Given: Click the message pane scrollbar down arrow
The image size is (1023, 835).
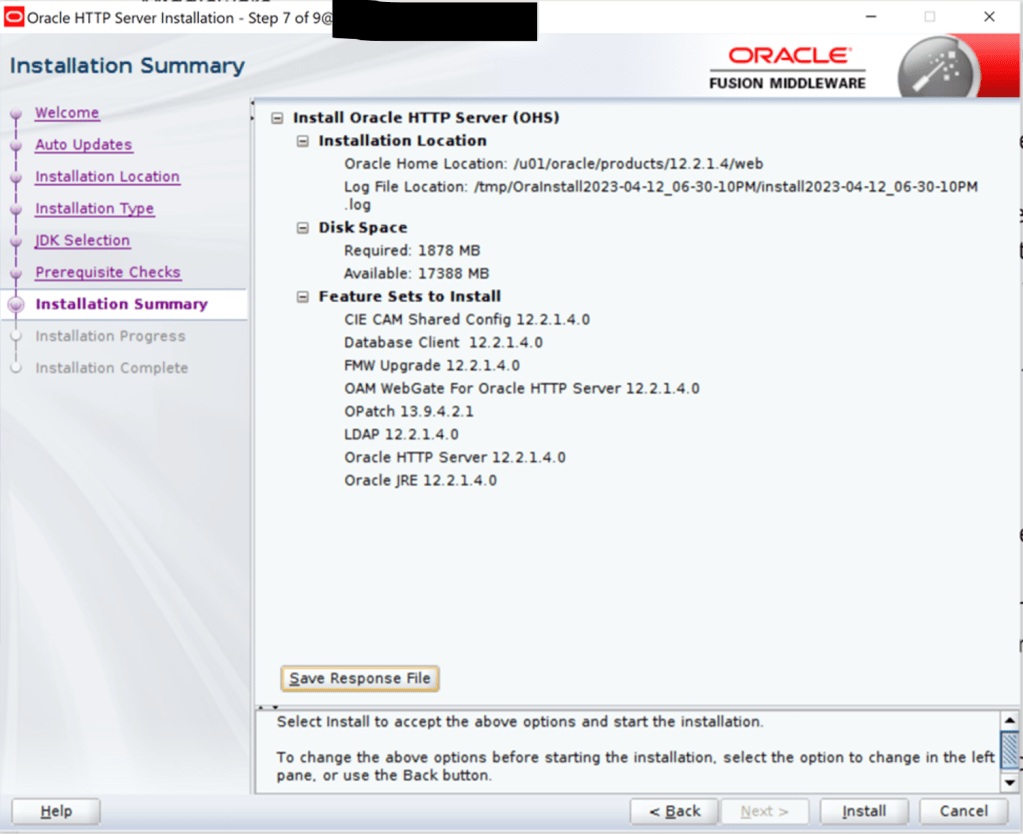Looking at the screenshot, I should tap(1009, 782).
